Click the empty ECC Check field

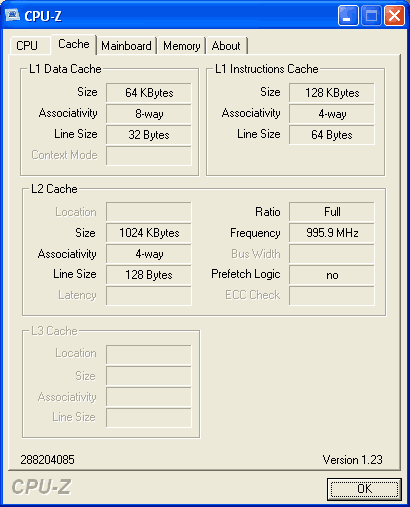(x=332, y=296)
